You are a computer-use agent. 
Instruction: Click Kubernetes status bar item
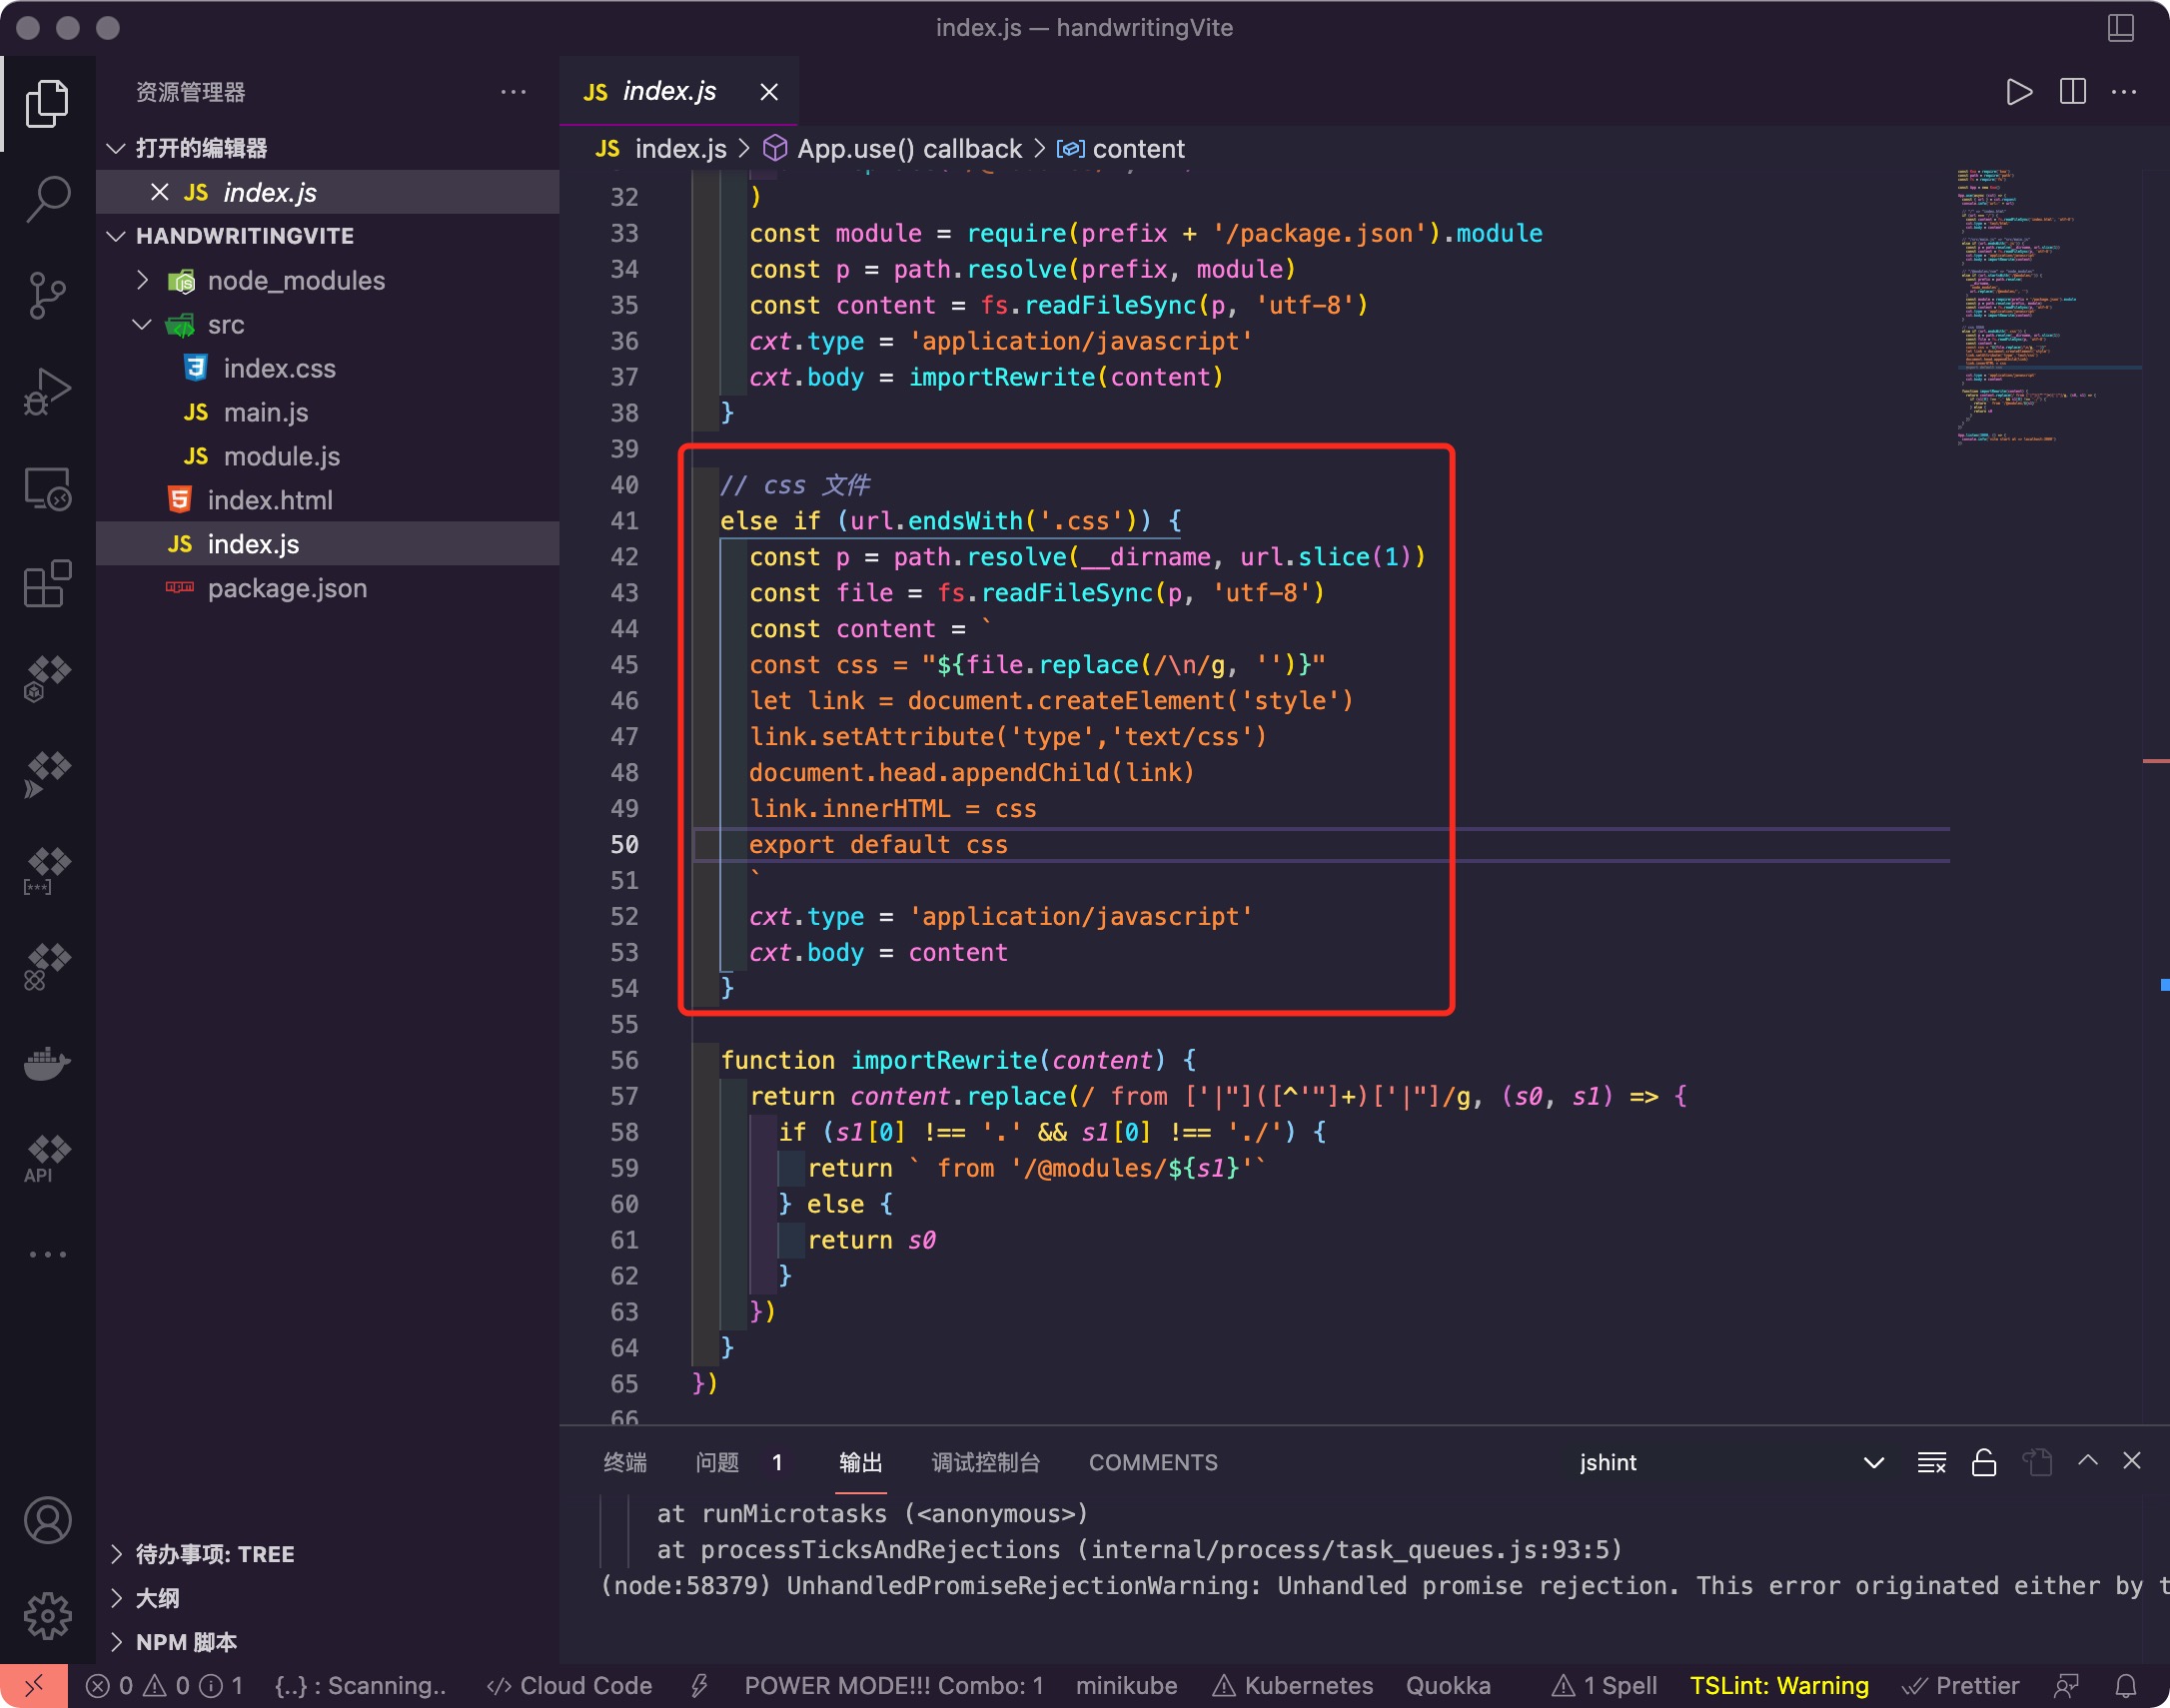[x=1293, y=1686]
